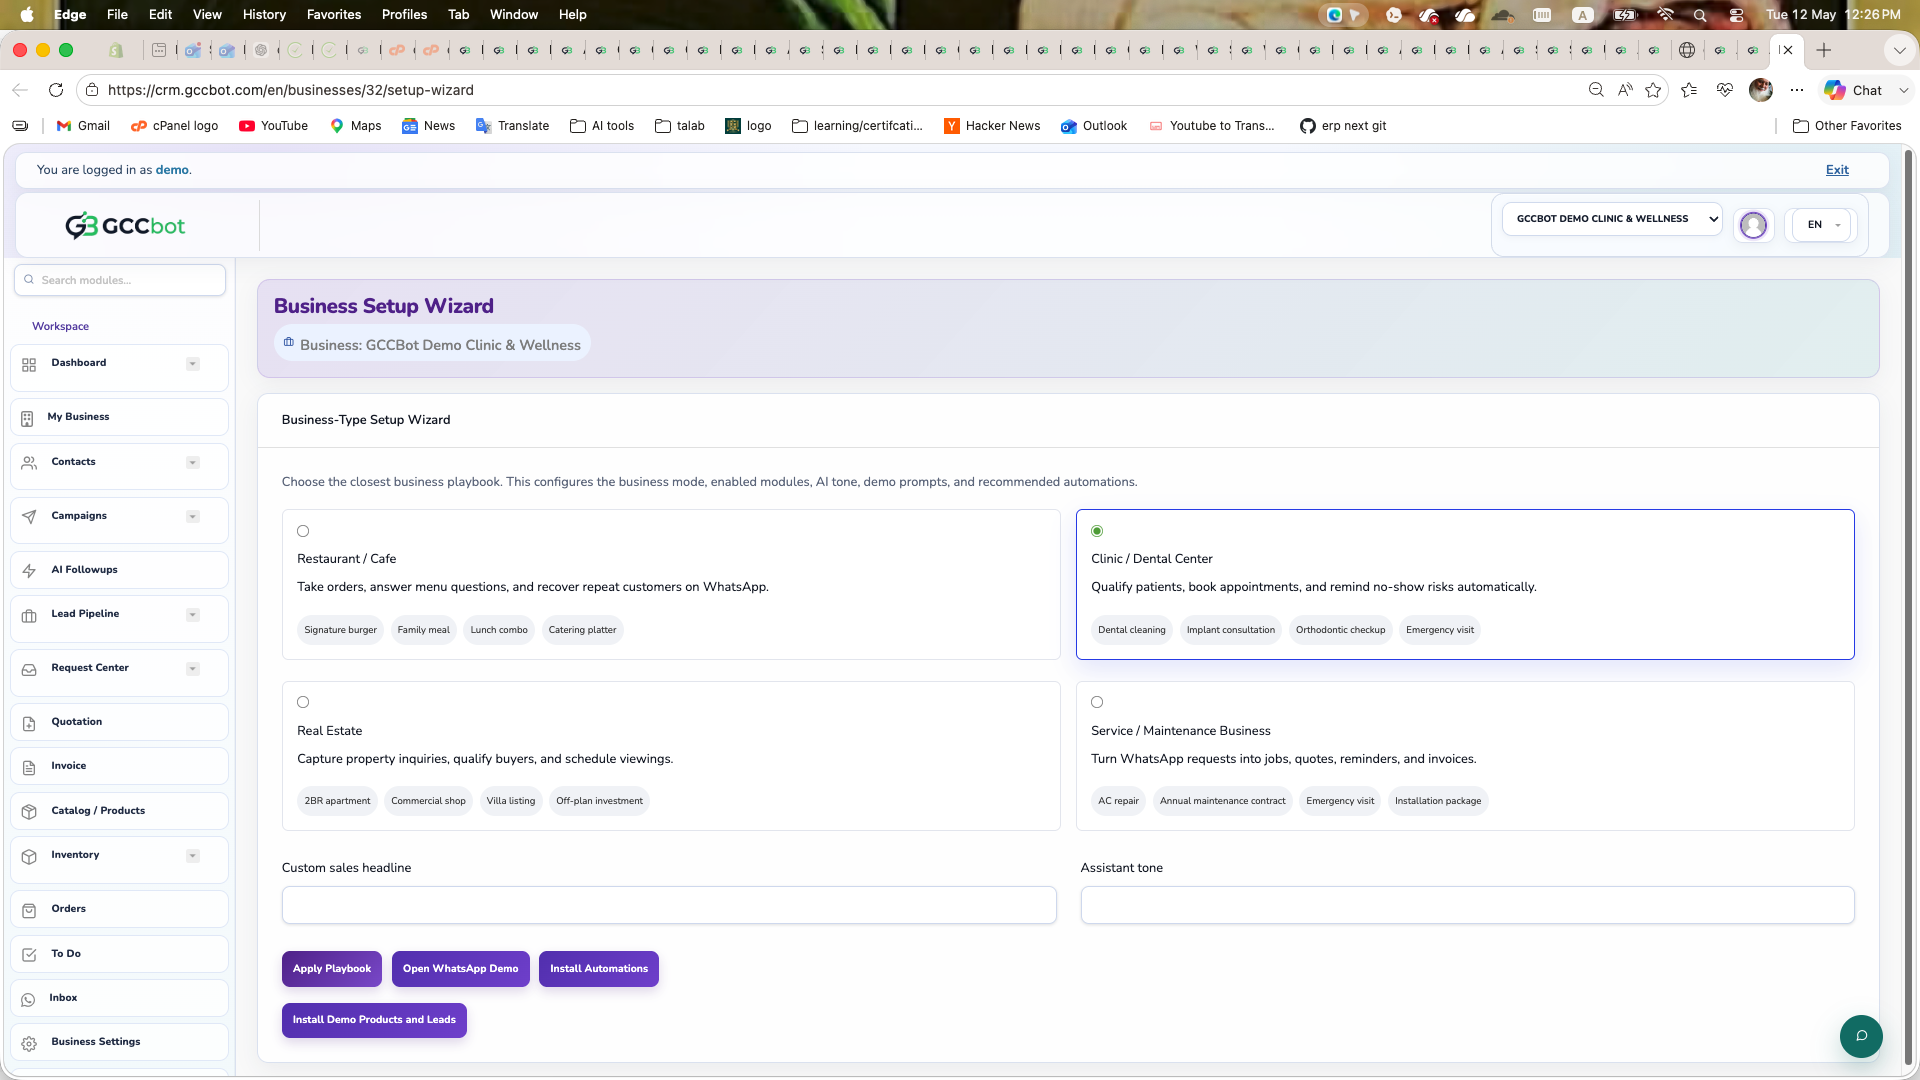Expand the Lead Pipeline section
This screenshot has height=1080, width=1920.
pos(193,615)
